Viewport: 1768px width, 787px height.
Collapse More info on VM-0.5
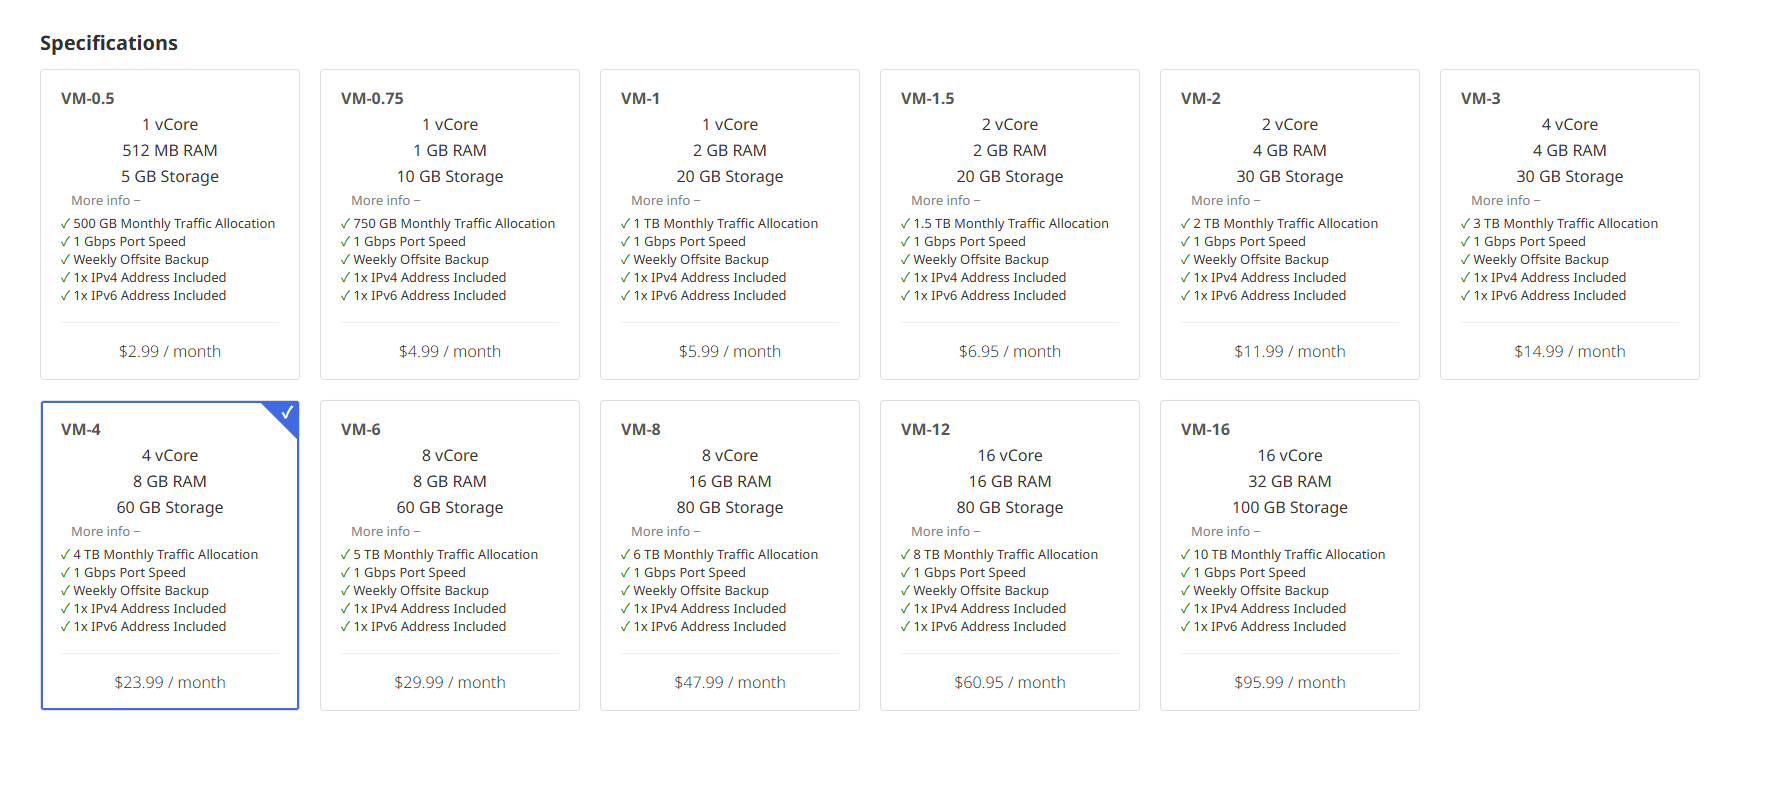coord(105,201)
